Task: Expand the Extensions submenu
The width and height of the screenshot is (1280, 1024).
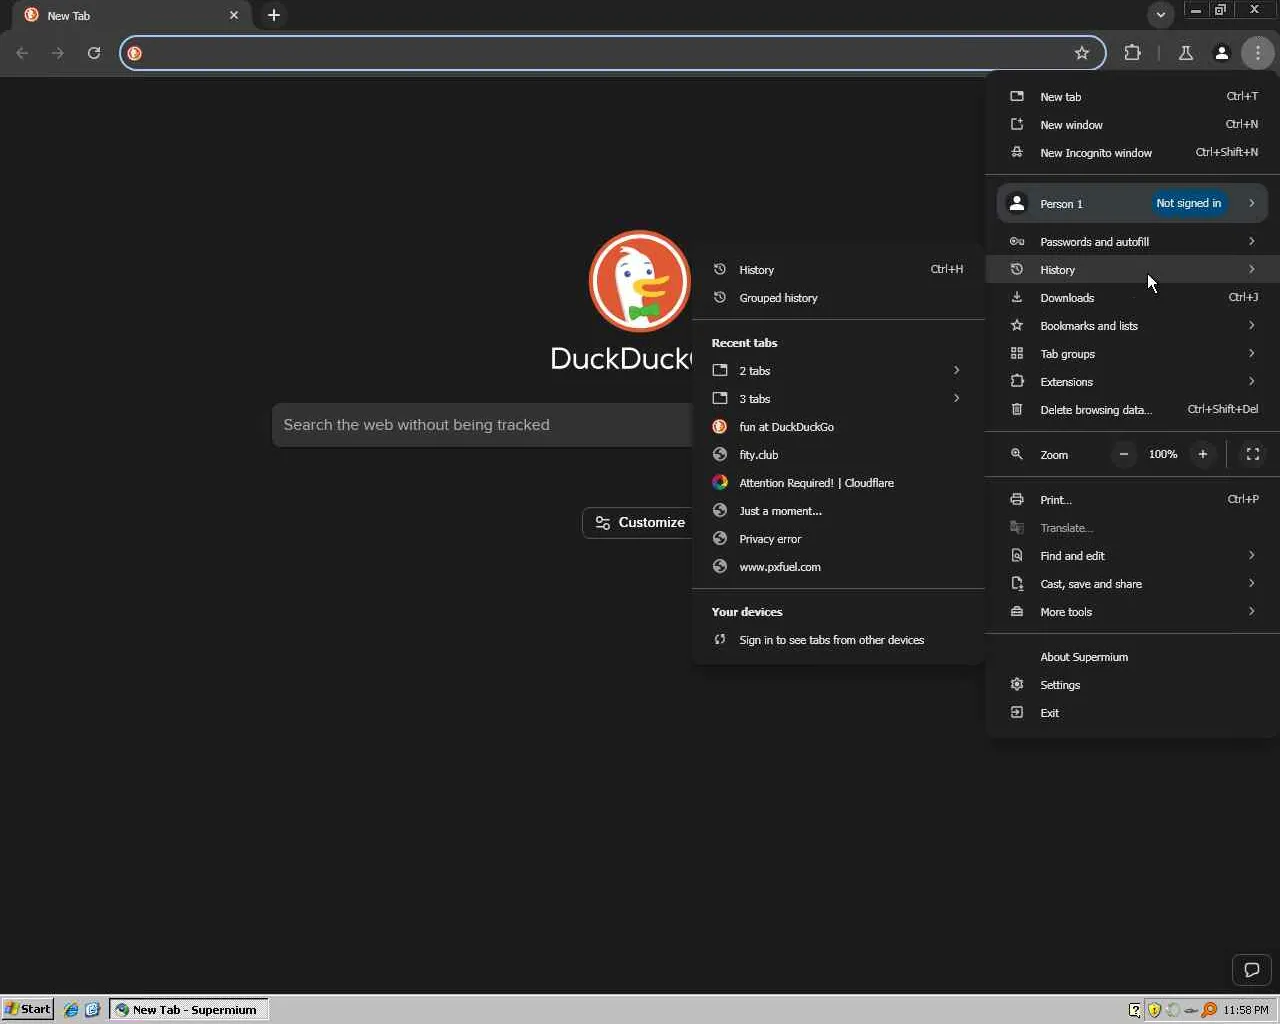Action: tap(1132, 382)
